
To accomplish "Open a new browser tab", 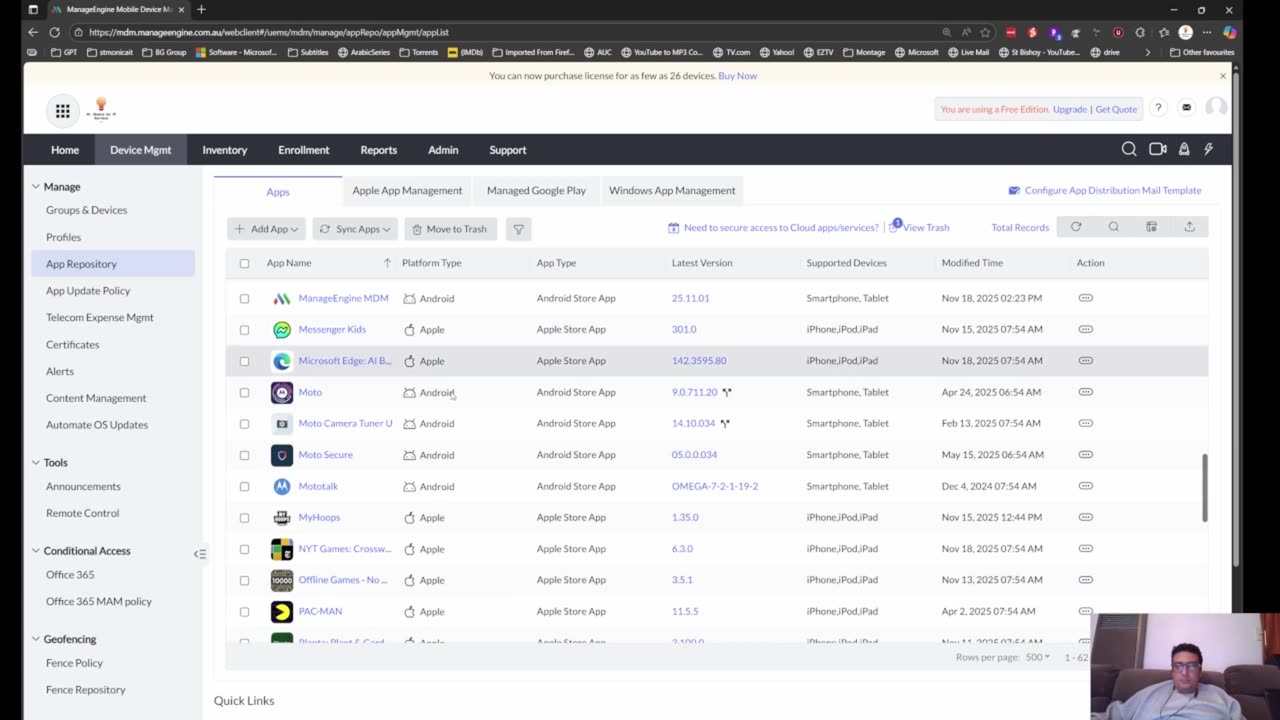I will [201, 10].
